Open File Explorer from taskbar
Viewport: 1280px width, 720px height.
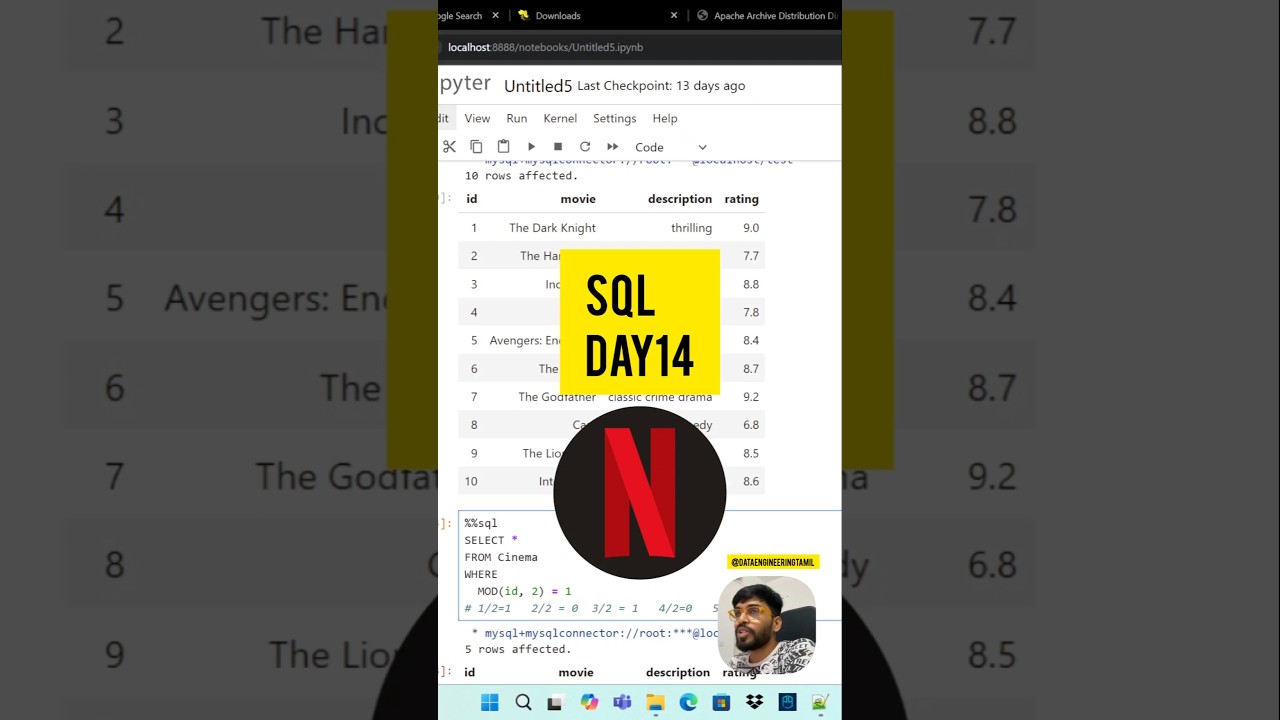tap(655, 702)
